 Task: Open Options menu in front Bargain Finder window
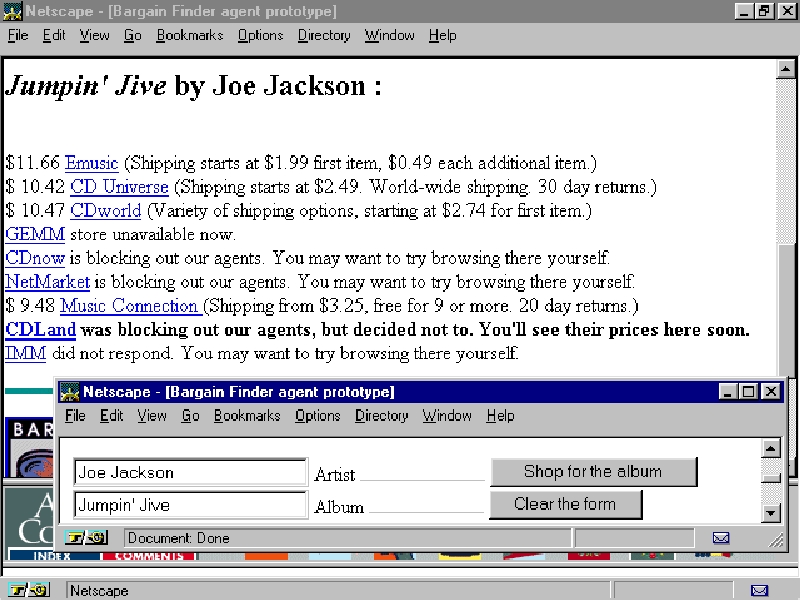317,416
